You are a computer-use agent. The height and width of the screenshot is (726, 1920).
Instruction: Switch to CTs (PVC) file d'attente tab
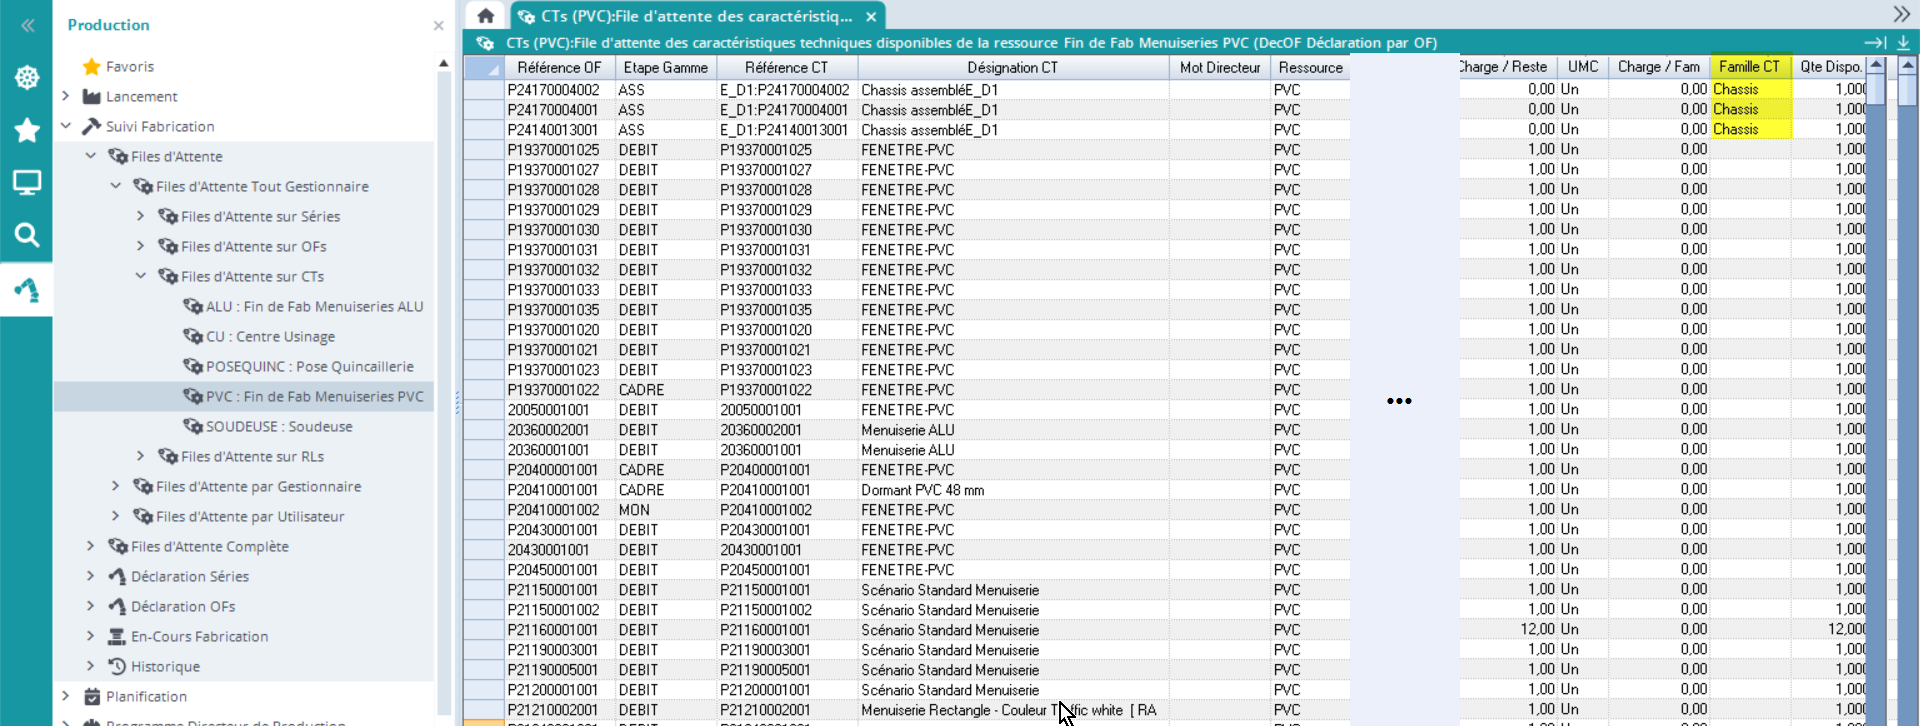click(696, 16)
